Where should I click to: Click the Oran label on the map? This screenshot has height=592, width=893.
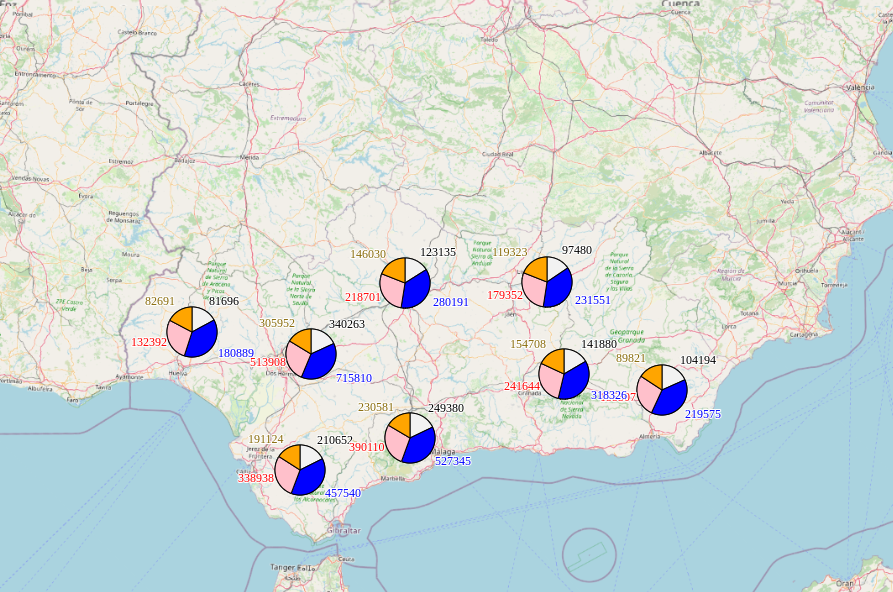coord(845,583)
